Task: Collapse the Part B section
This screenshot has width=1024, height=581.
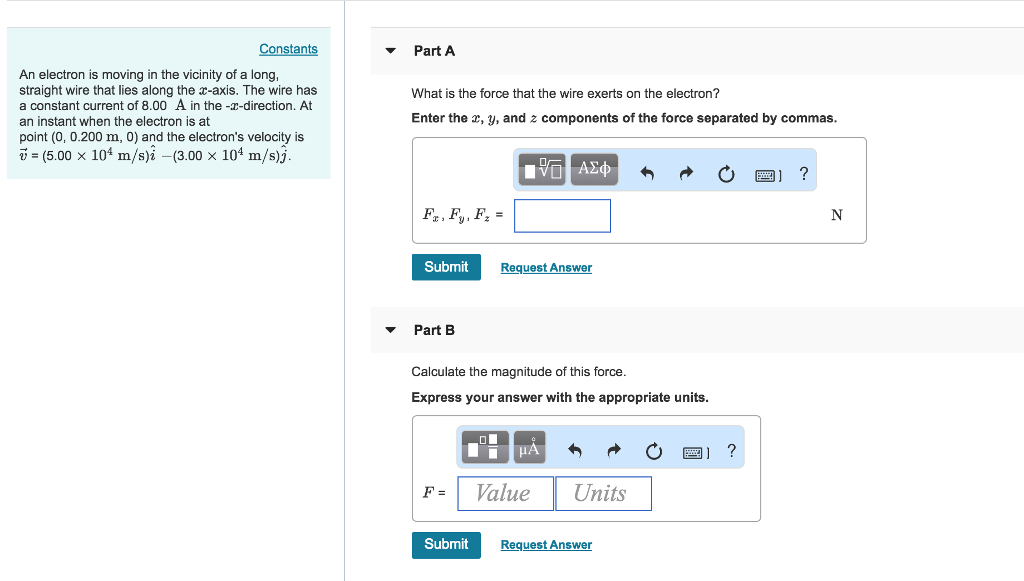Action: coord(389,330)
